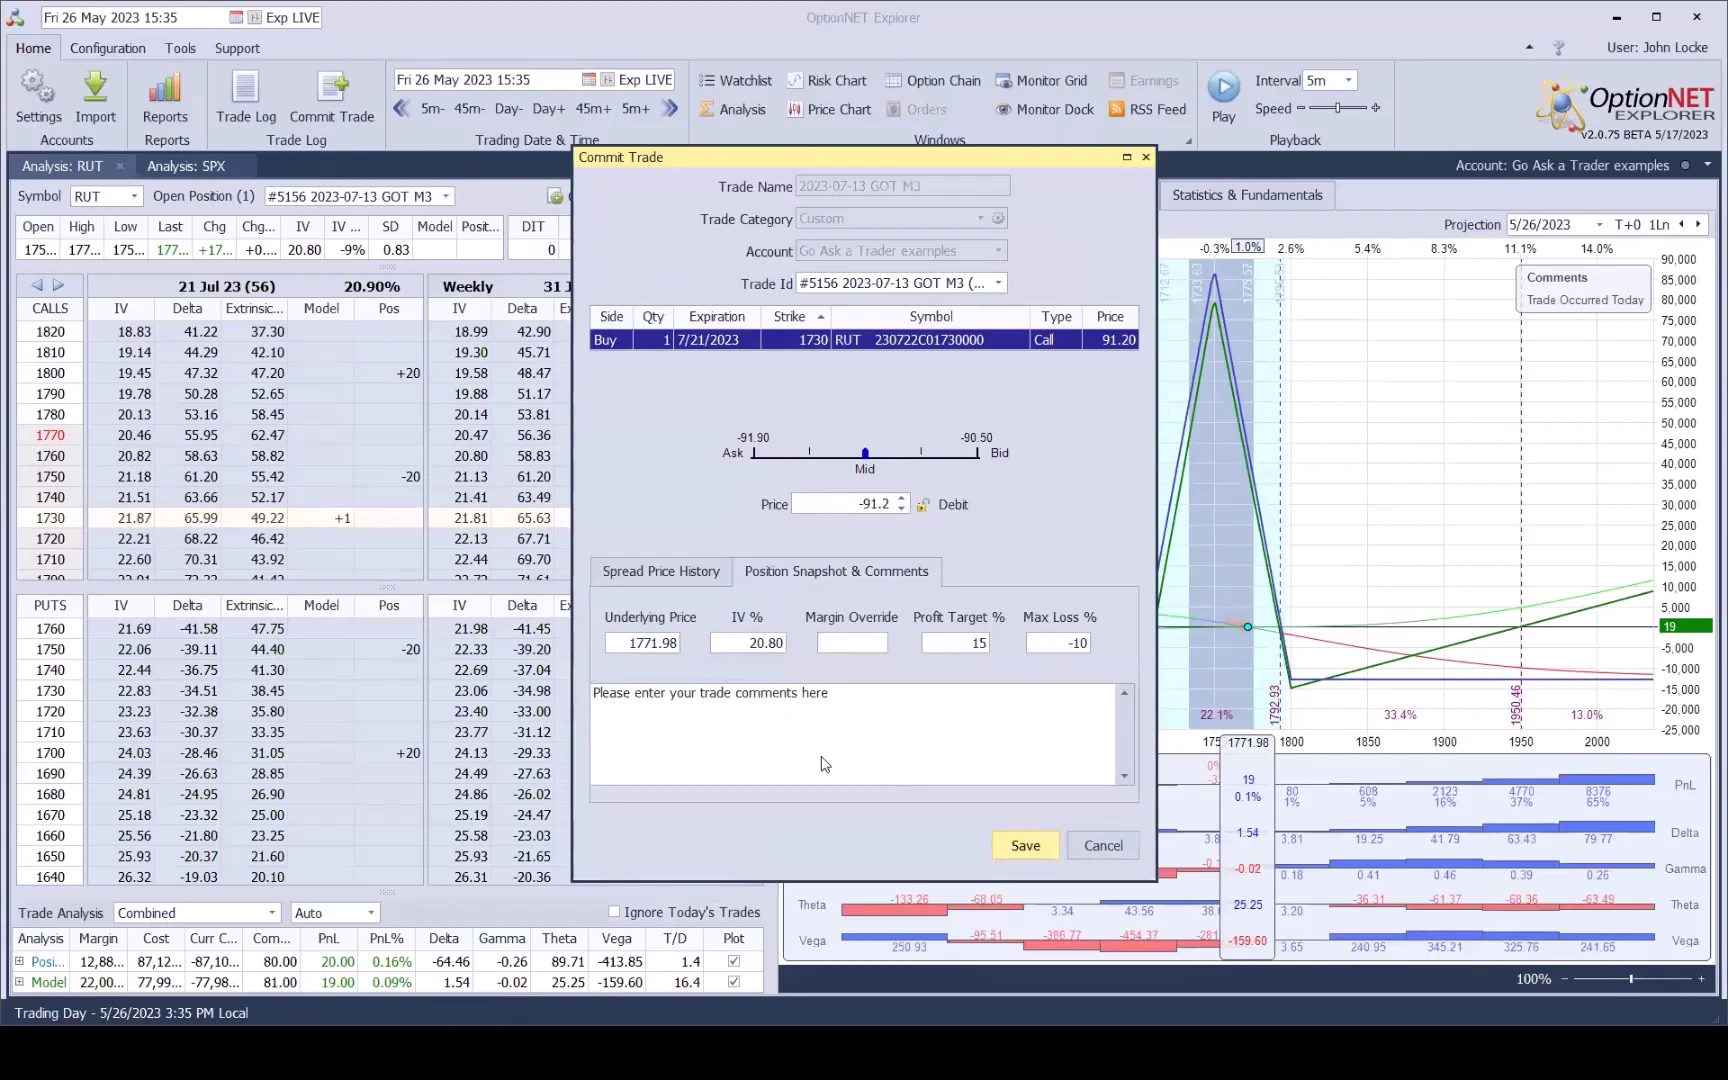Click the Import accounts icon
The height and width of the screenshot is (1080, 1728).
pos(95,96)
